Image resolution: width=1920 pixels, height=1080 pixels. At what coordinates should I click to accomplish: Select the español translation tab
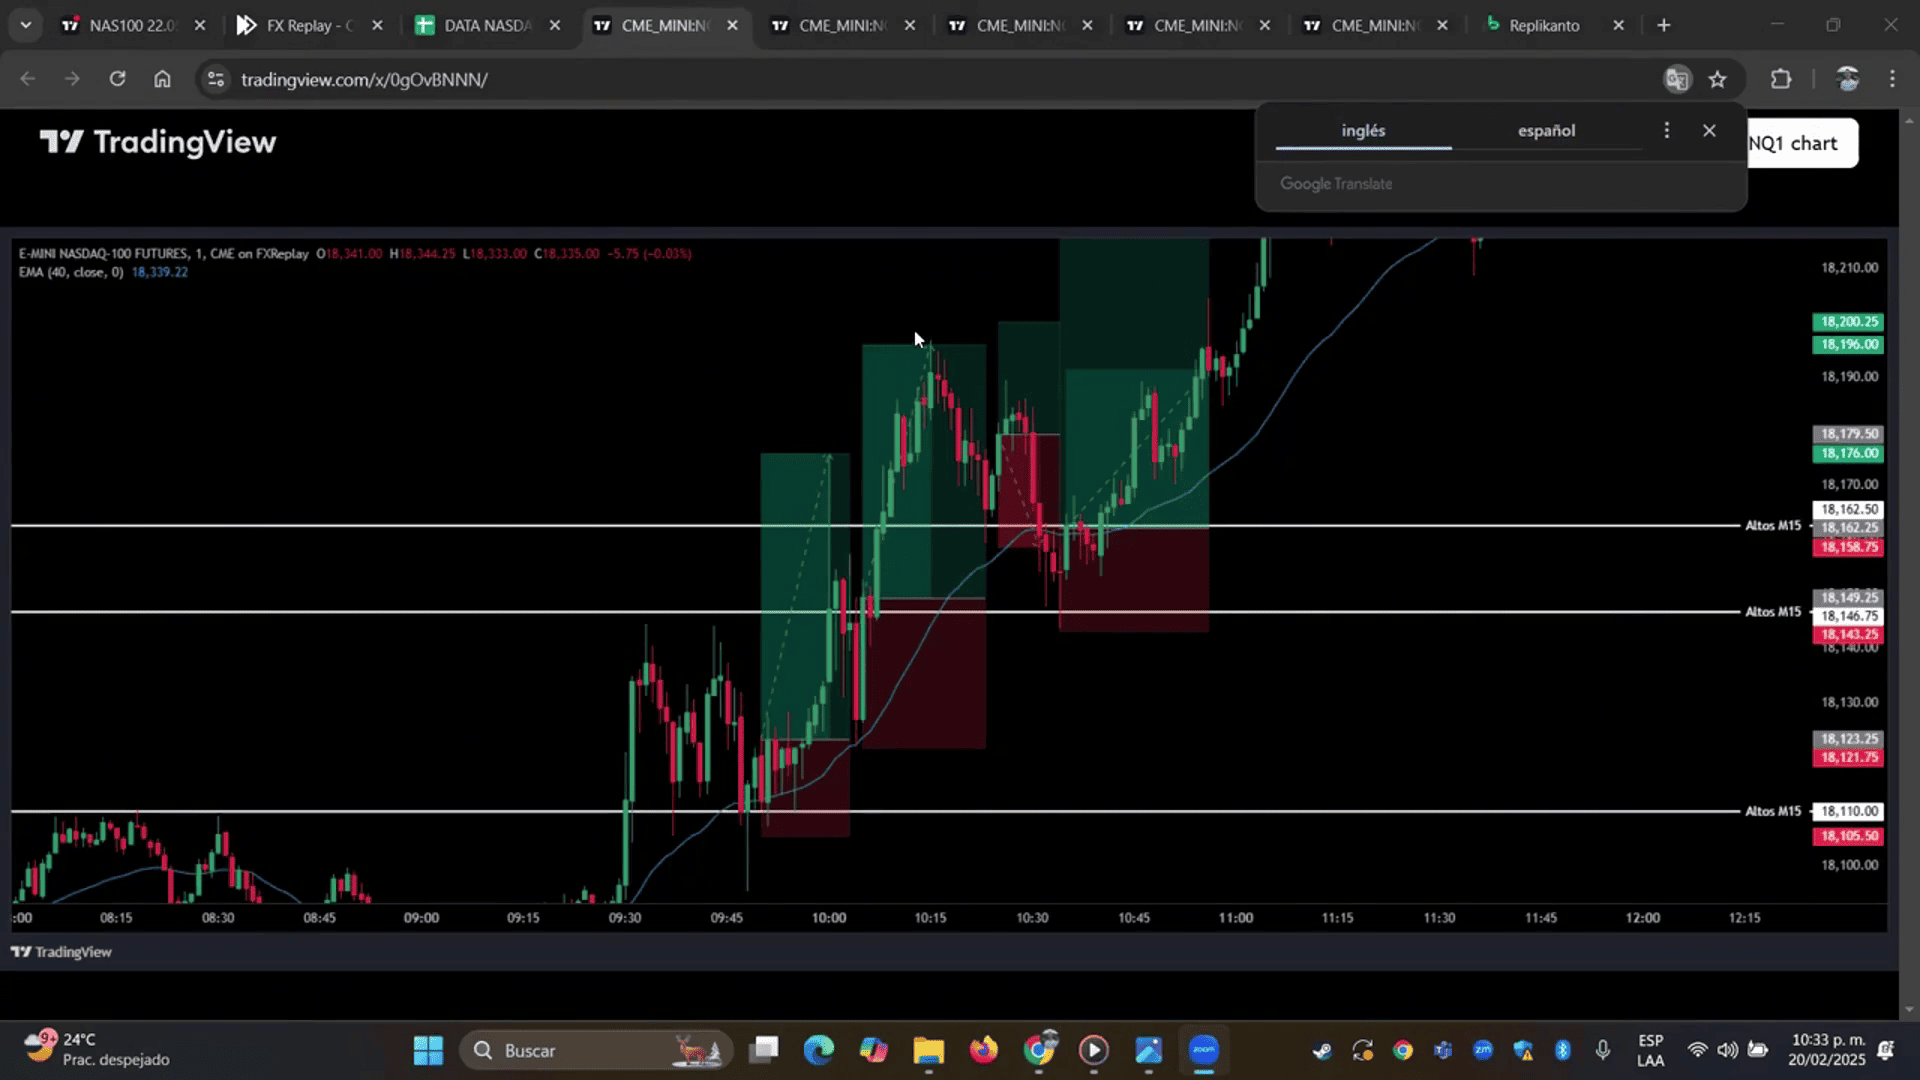(1546, 131)
